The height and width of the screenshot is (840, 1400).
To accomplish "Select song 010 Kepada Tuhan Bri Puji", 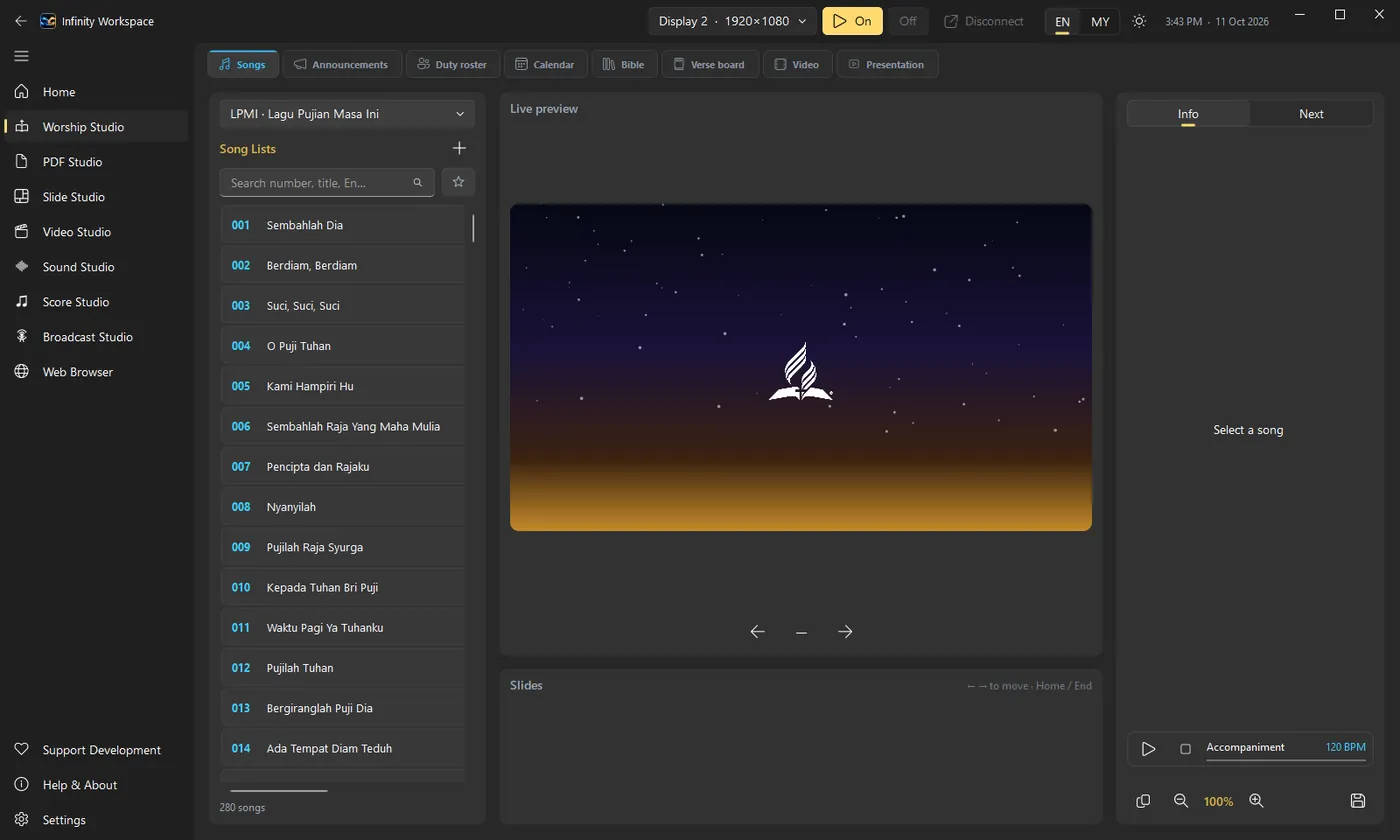I will (x=343, y=587).
